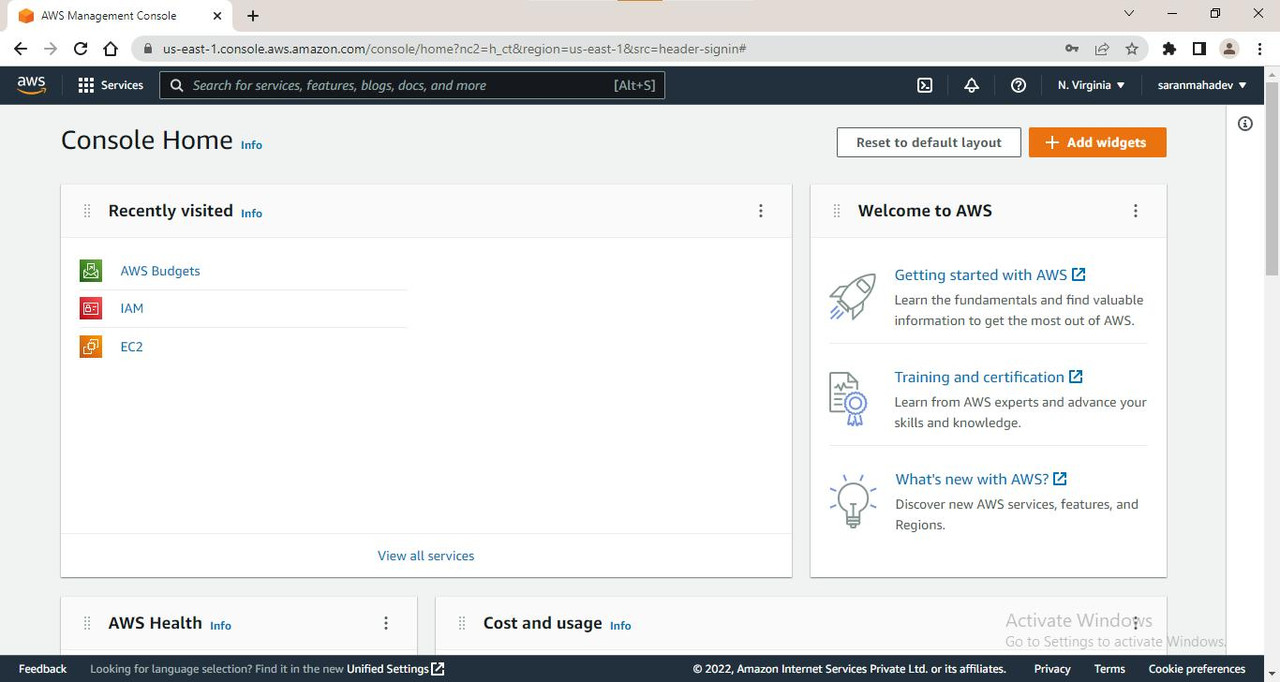Screen dimensions: 1280x682
Task: Open the Recently visited widget options menu
Action: 761,211
